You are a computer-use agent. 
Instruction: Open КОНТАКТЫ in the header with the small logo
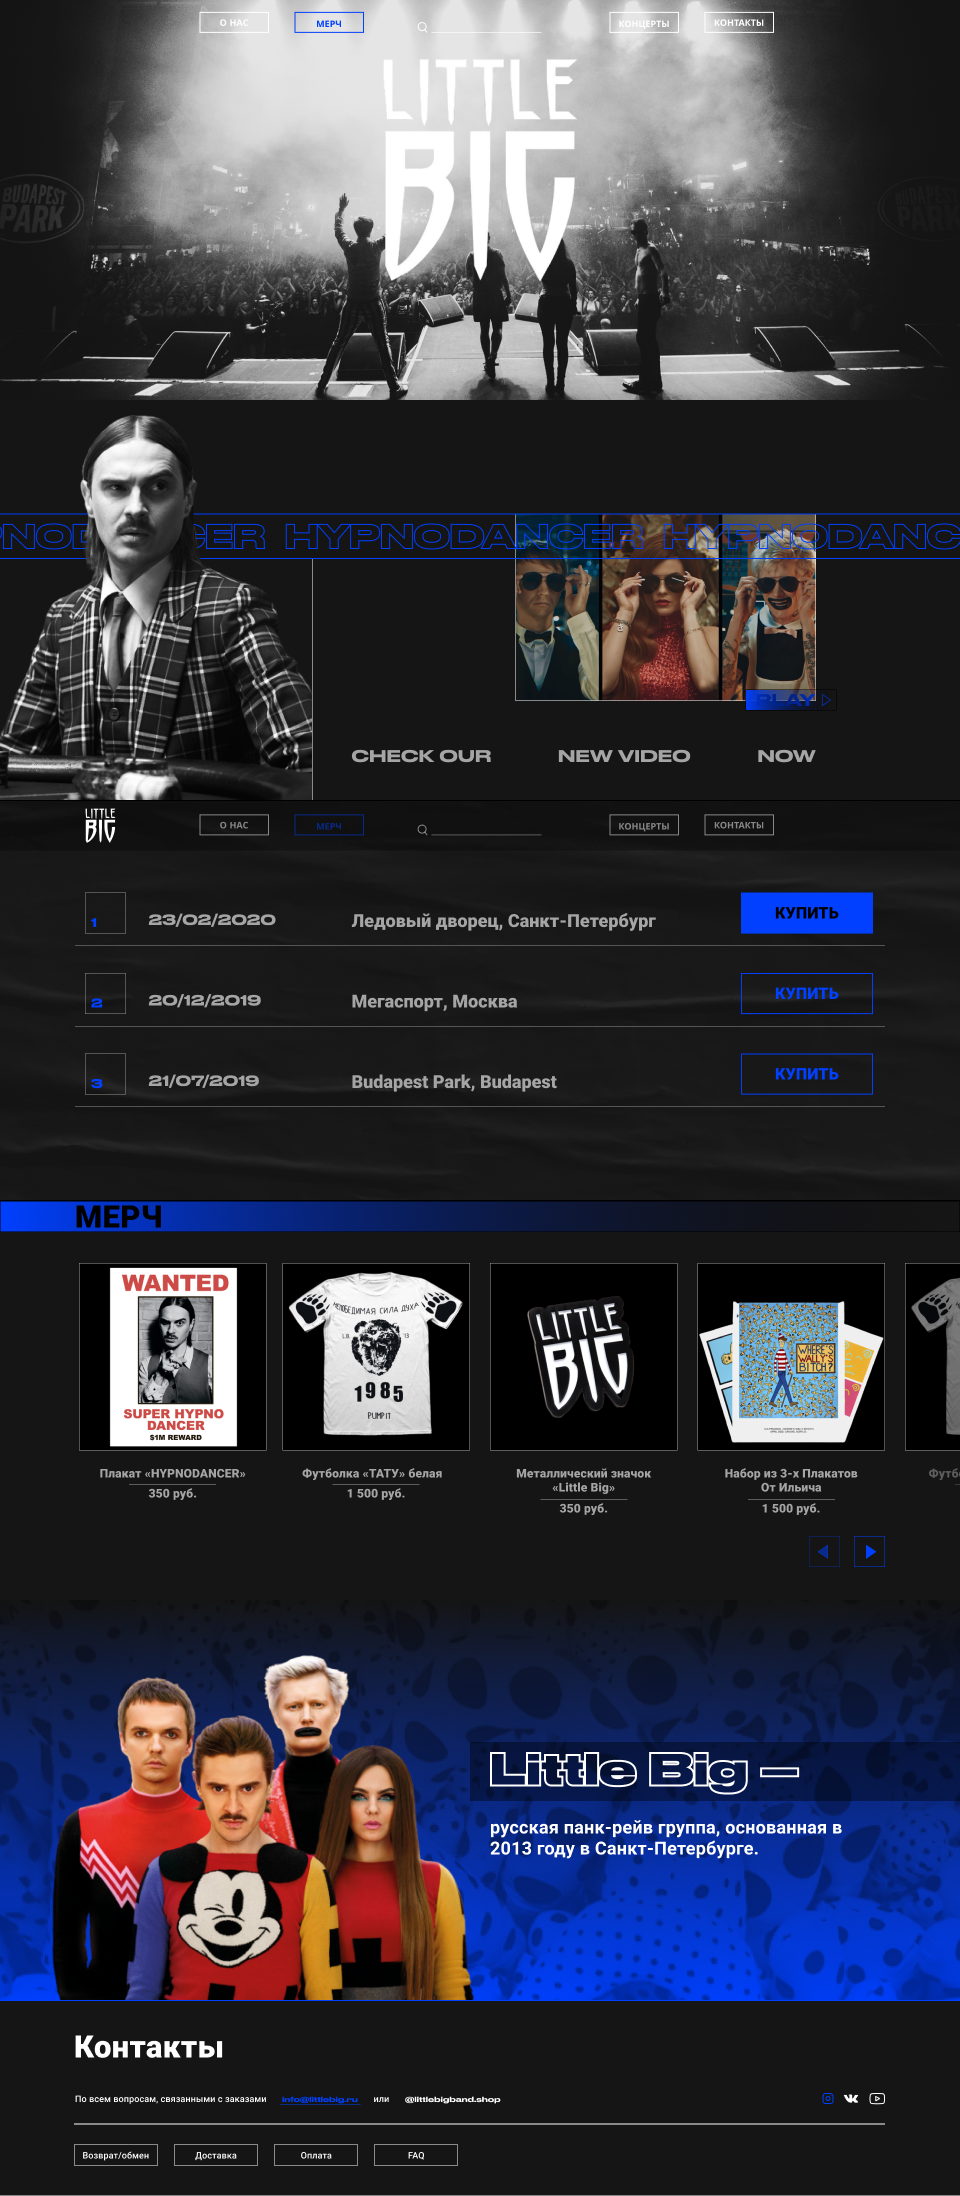coord(739,825)
